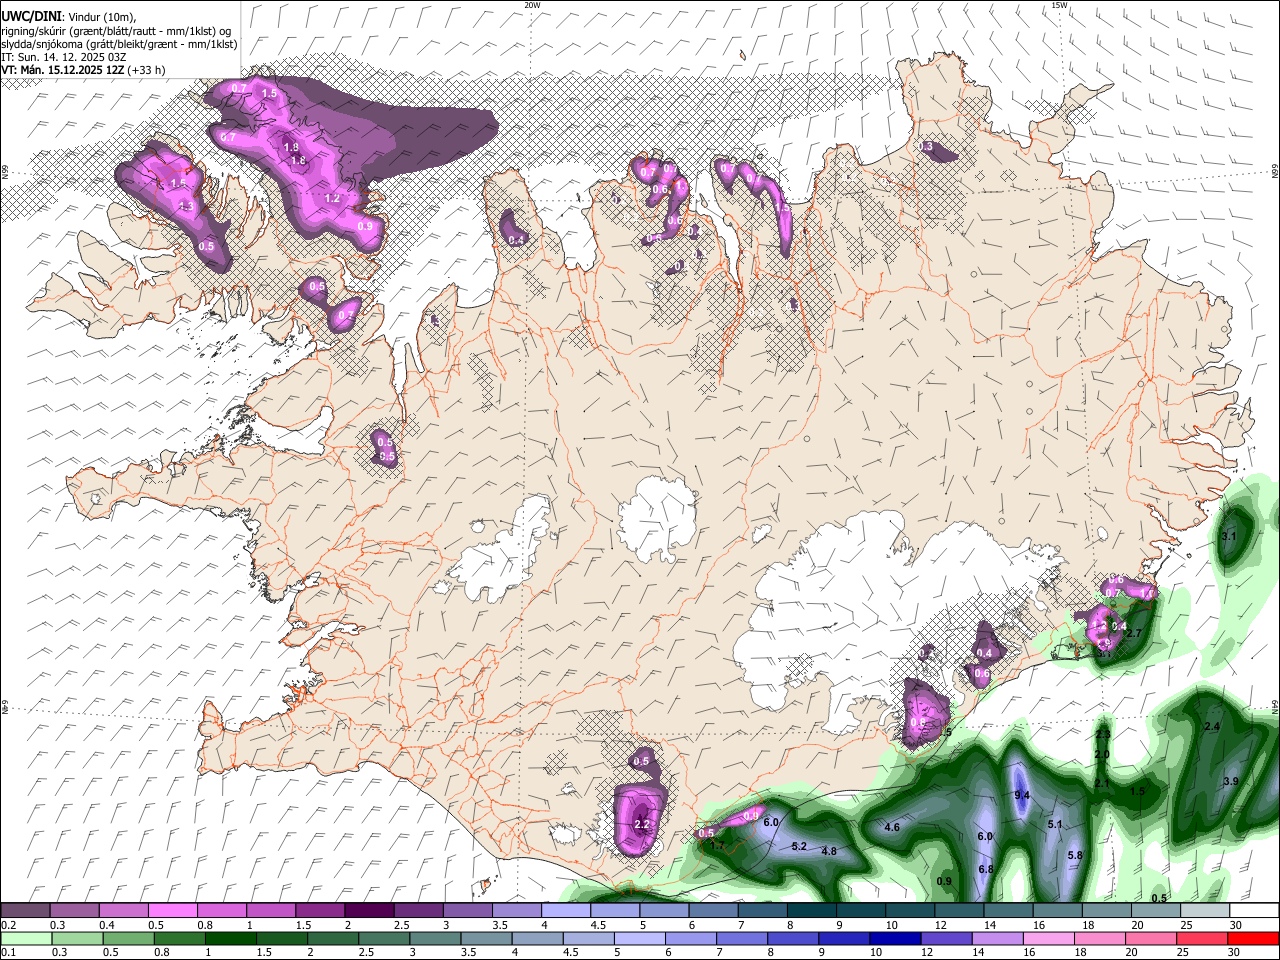Click pale green rain swatch between 0.1 and 0.3
The image size is (1280, 960).
(x=26, y=938)
